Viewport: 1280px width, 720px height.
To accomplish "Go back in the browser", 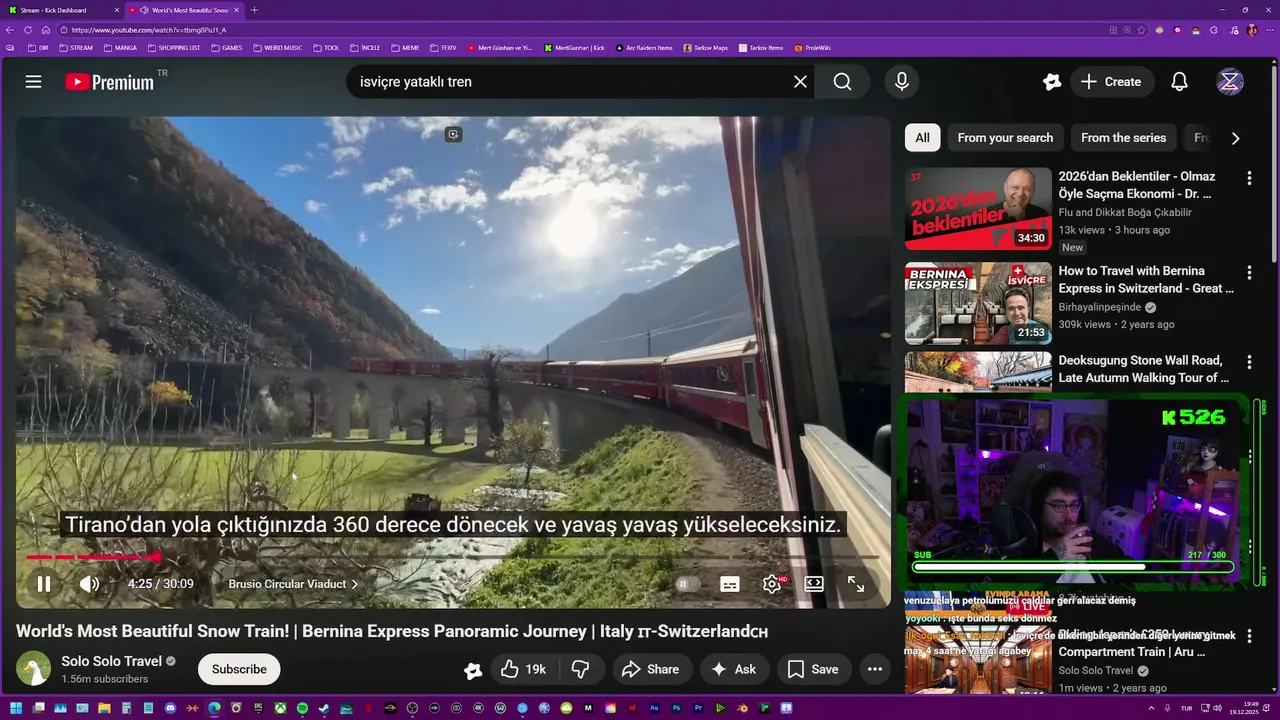I will (11, 30).
